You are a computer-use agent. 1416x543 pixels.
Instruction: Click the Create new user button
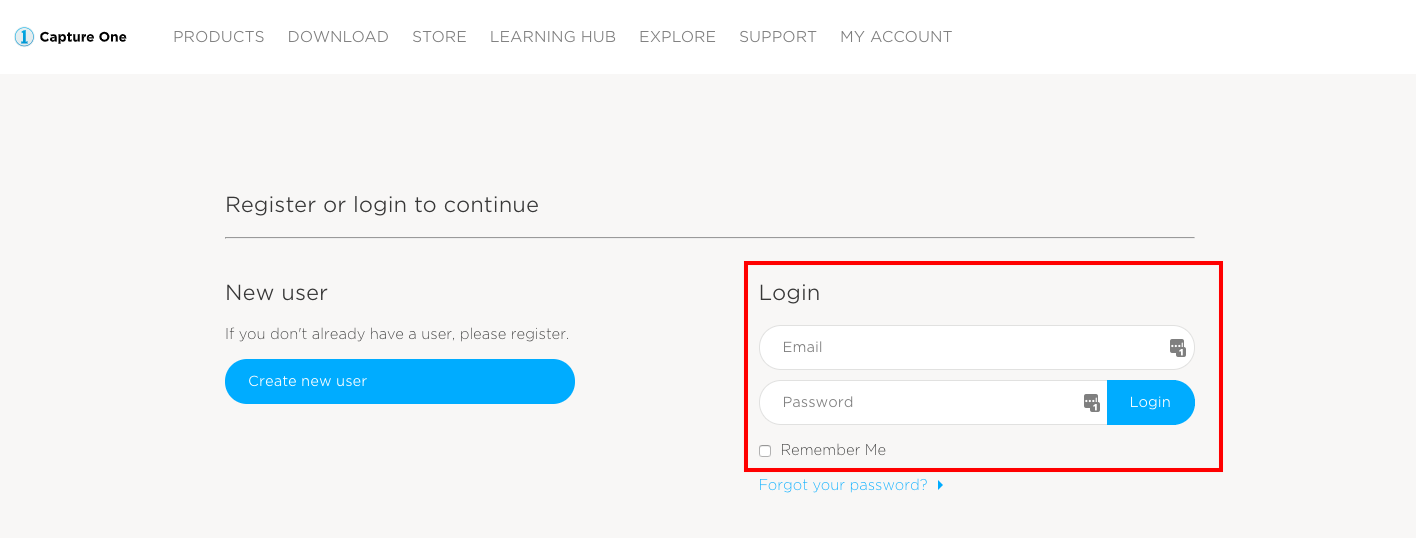400,382
